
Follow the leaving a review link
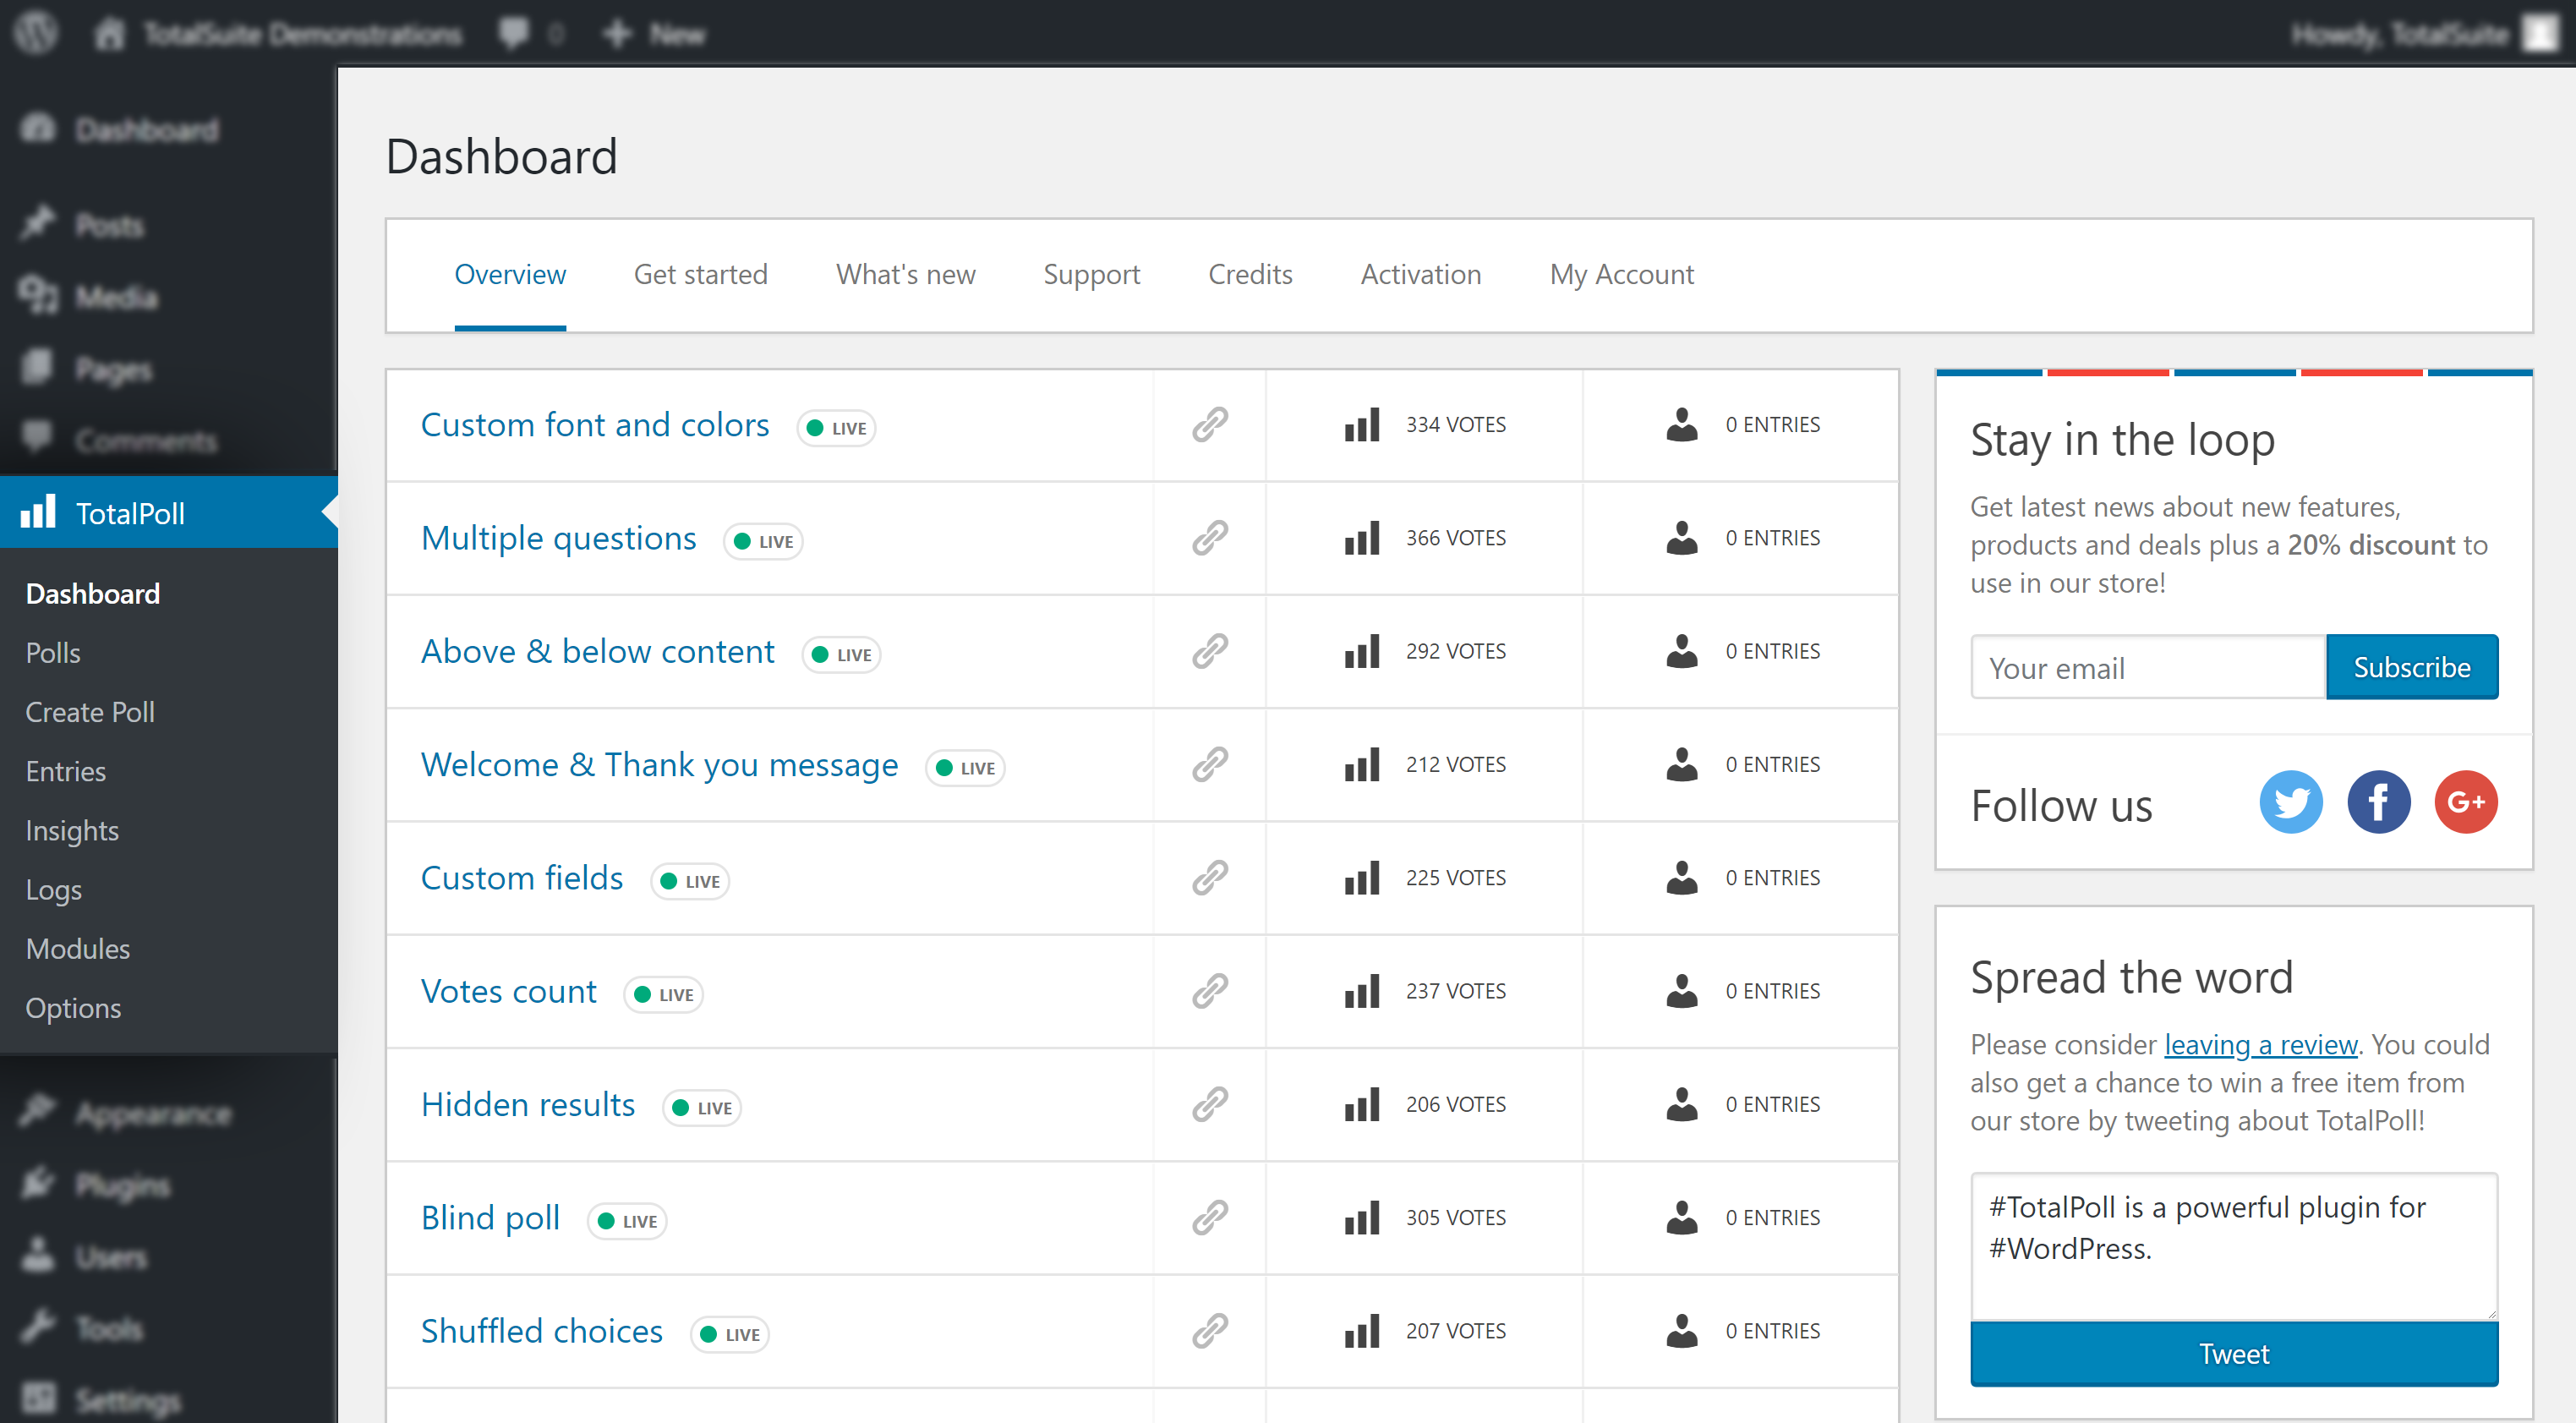[2260, 1045]
